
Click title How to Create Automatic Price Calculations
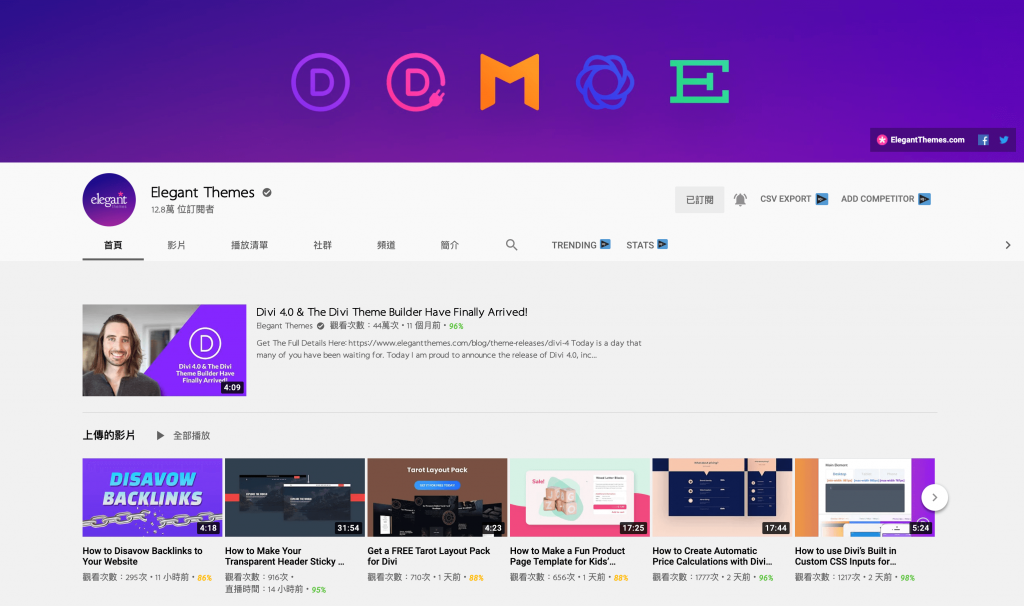712,556
